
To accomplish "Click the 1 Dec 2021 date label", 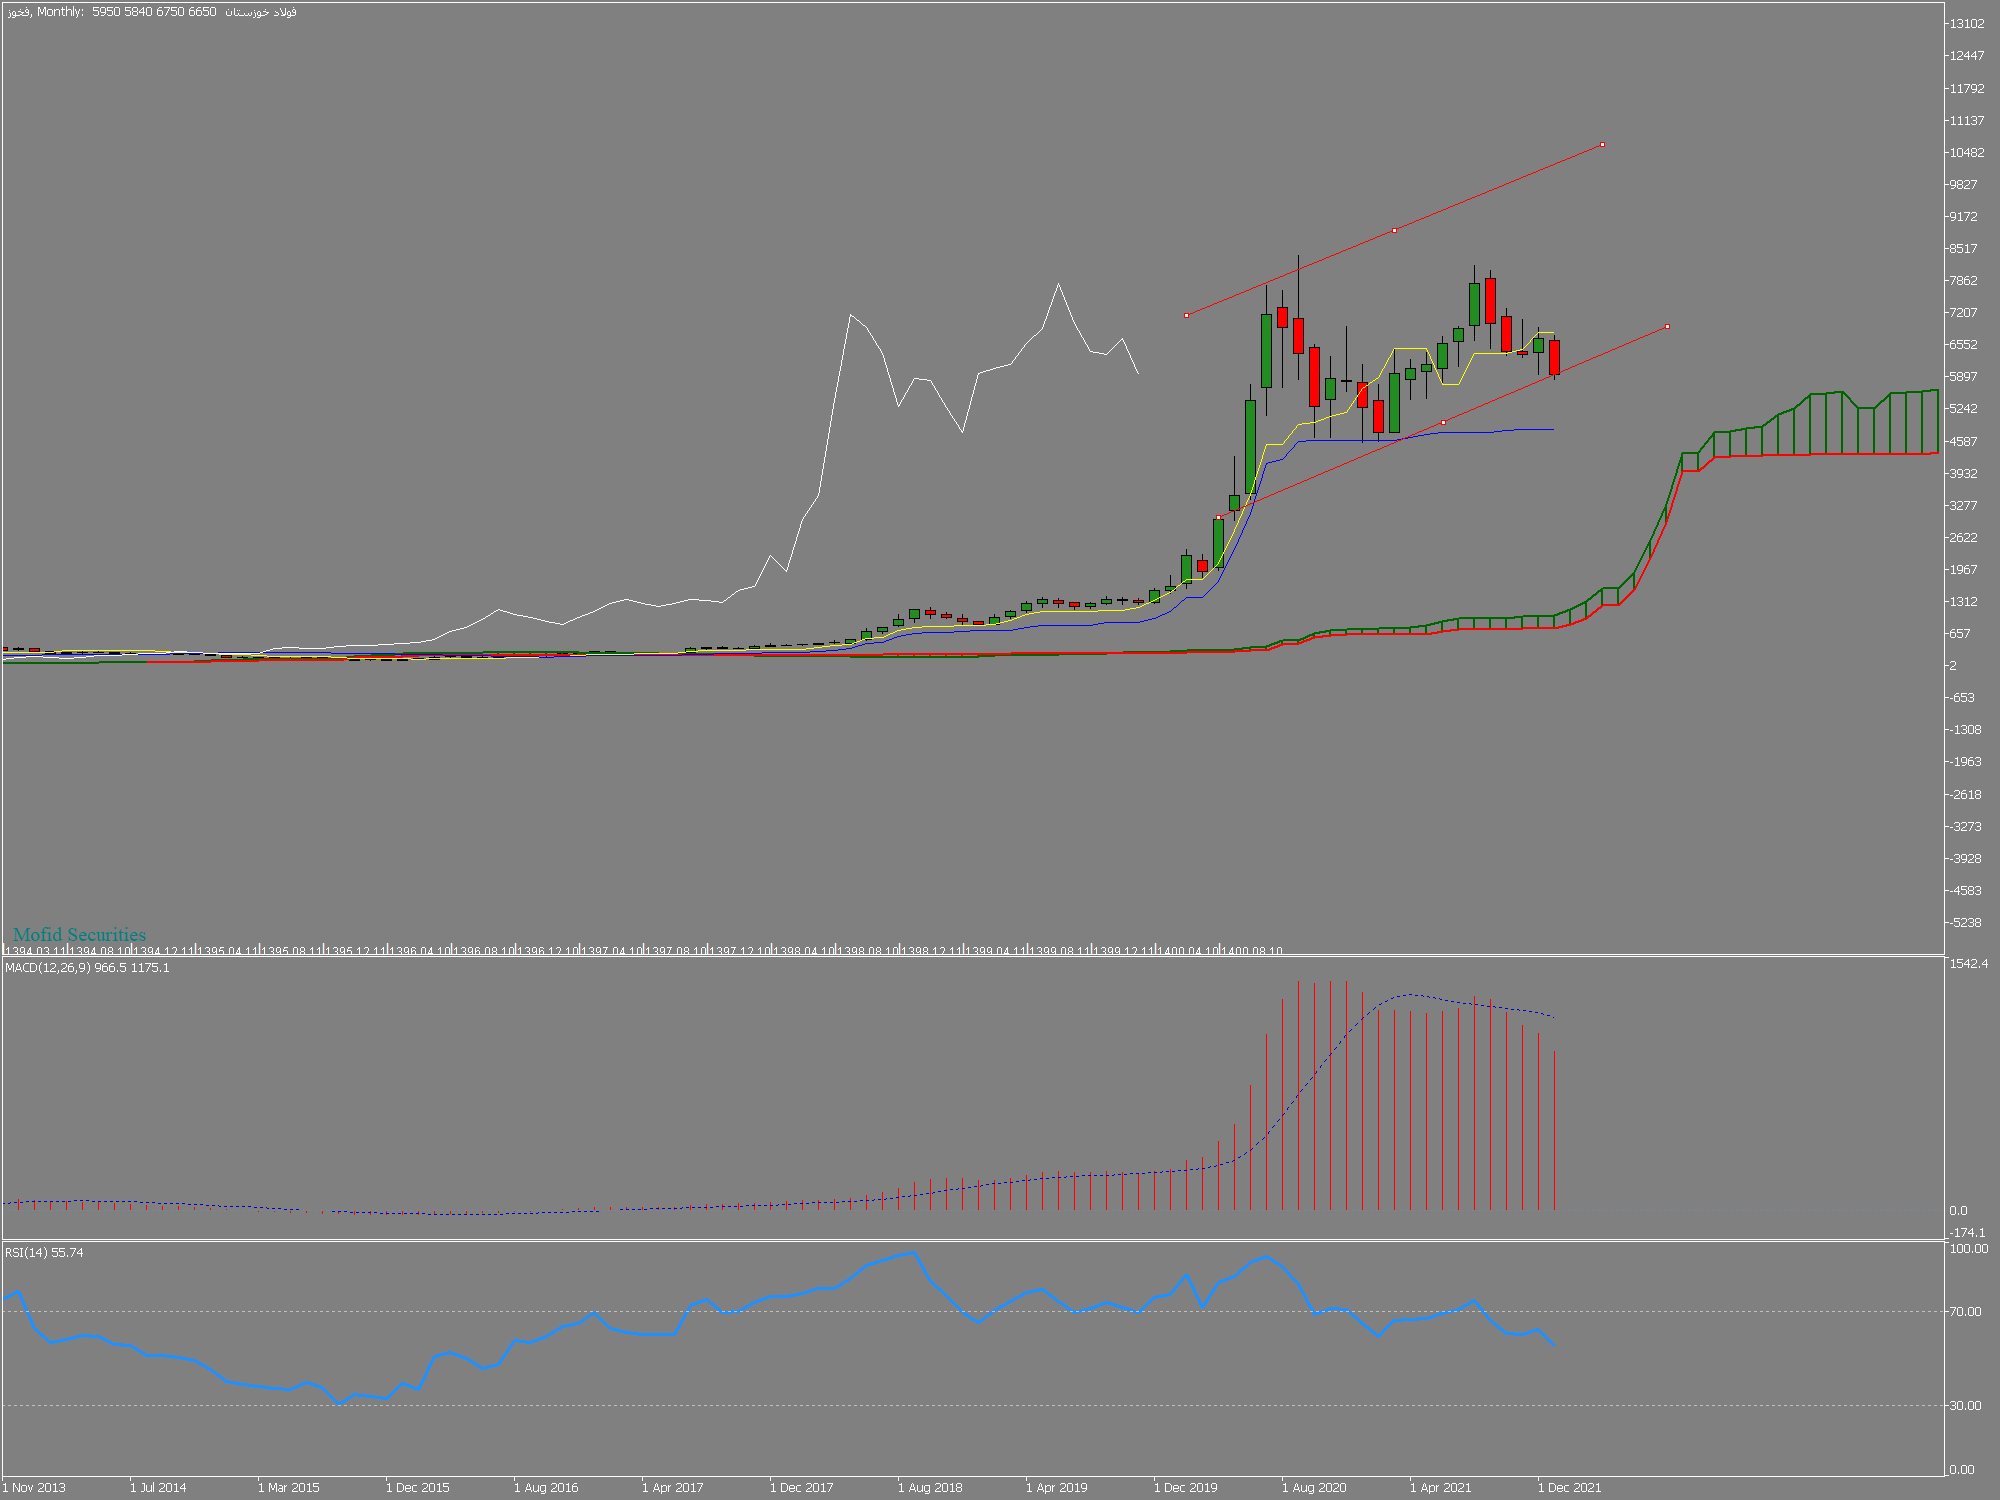I will click(1570, 1488).
